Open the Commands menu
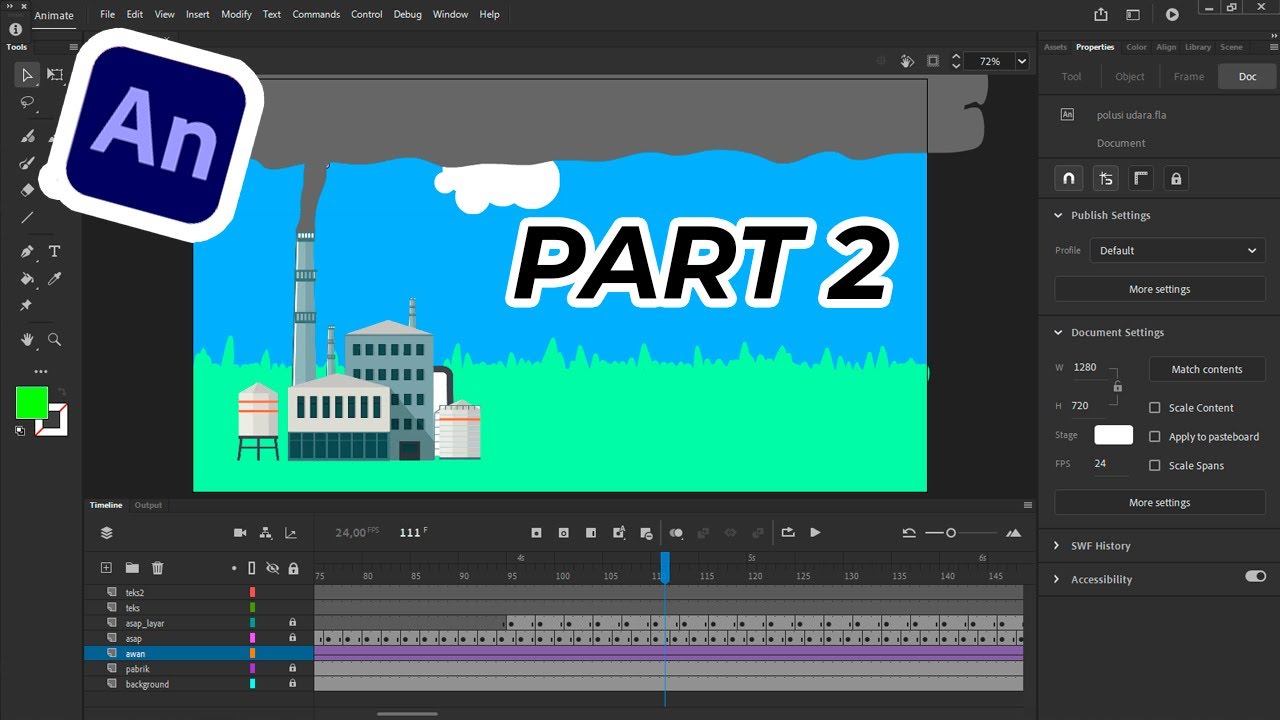1280x720 pixels. pyautogui.click(x=316, y=15)
